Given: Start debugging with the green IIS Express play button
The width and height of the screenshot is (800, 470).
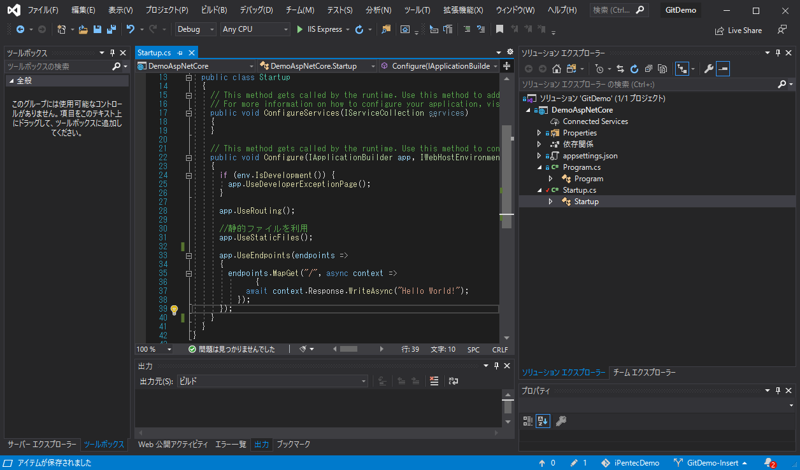Looking at the screenshot, I should [299, 30].
